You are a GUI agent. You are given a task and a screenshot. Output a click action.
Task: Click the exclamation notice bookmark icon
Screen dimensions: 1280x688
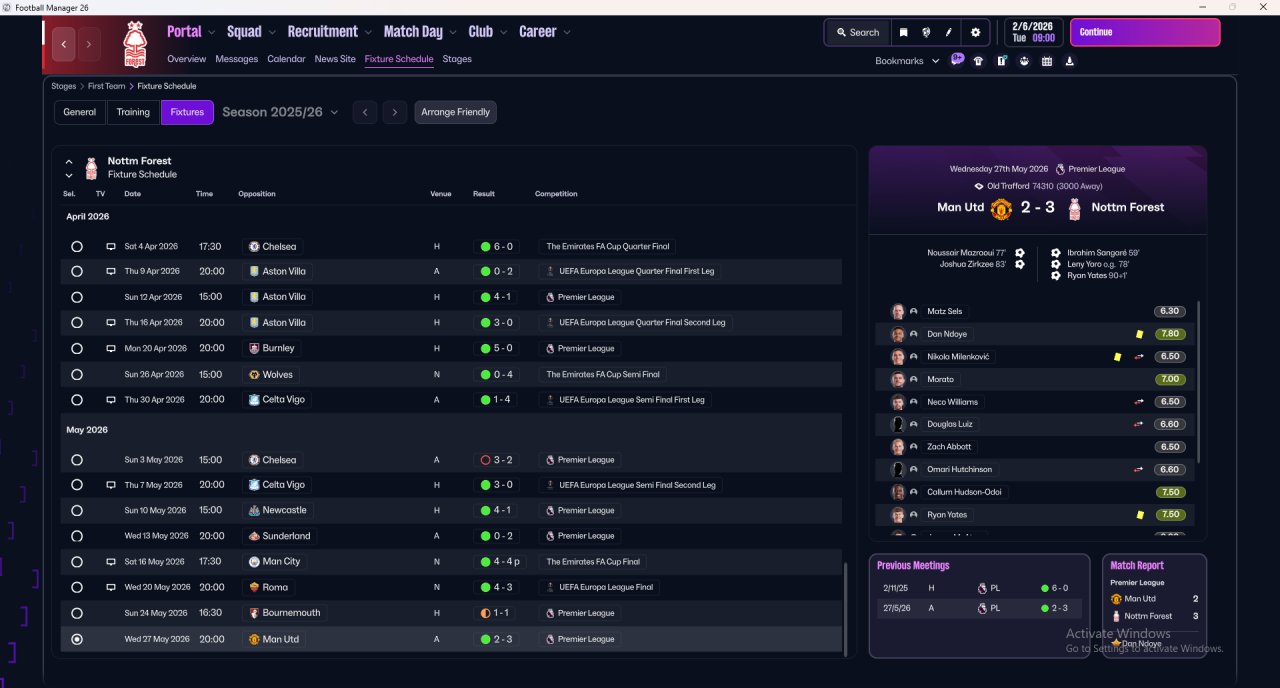pos(1001,61)
